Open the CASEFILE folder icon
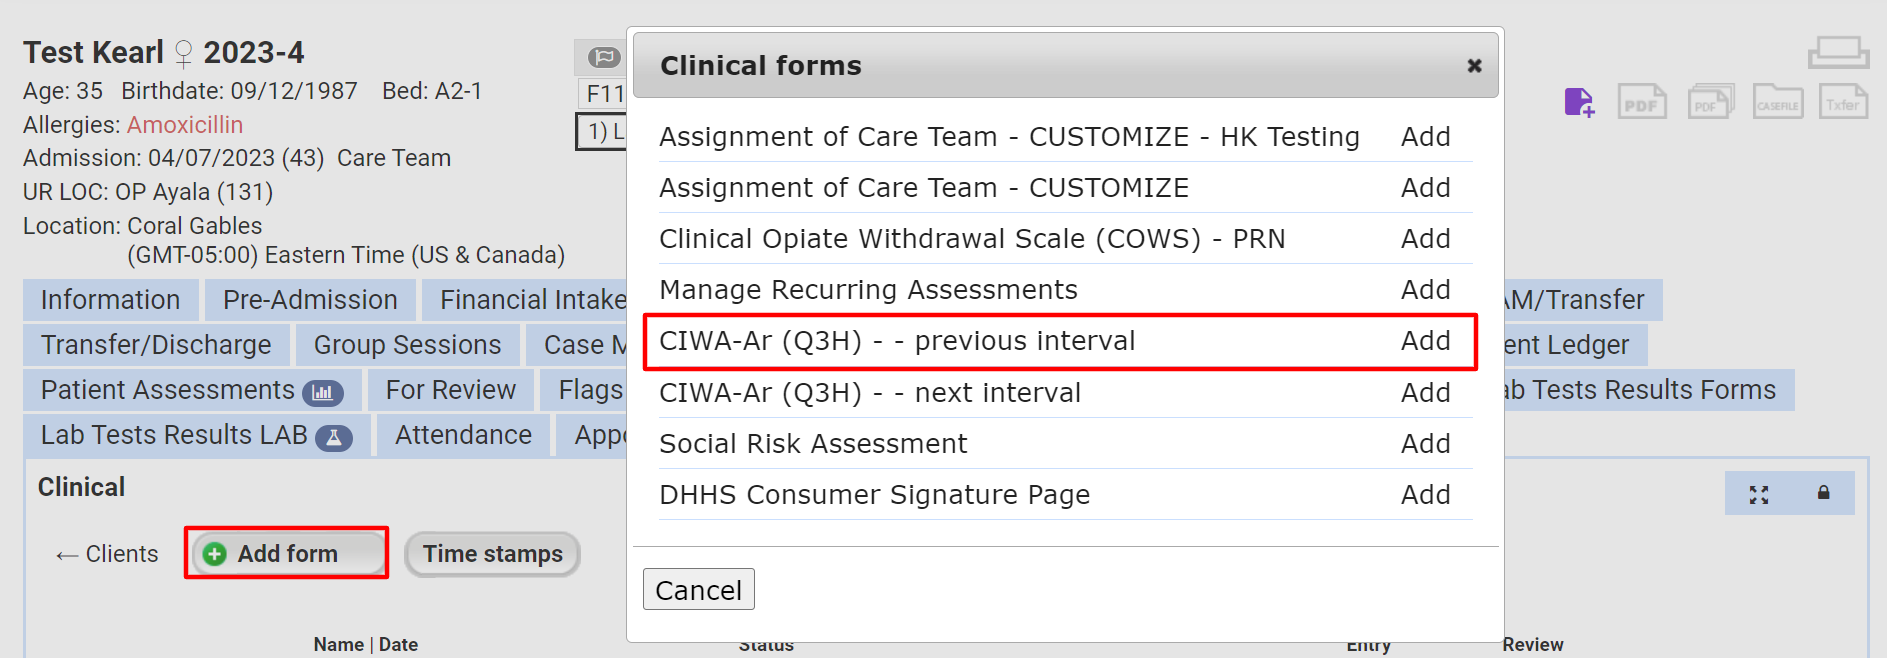 [x=1777, y=102]
